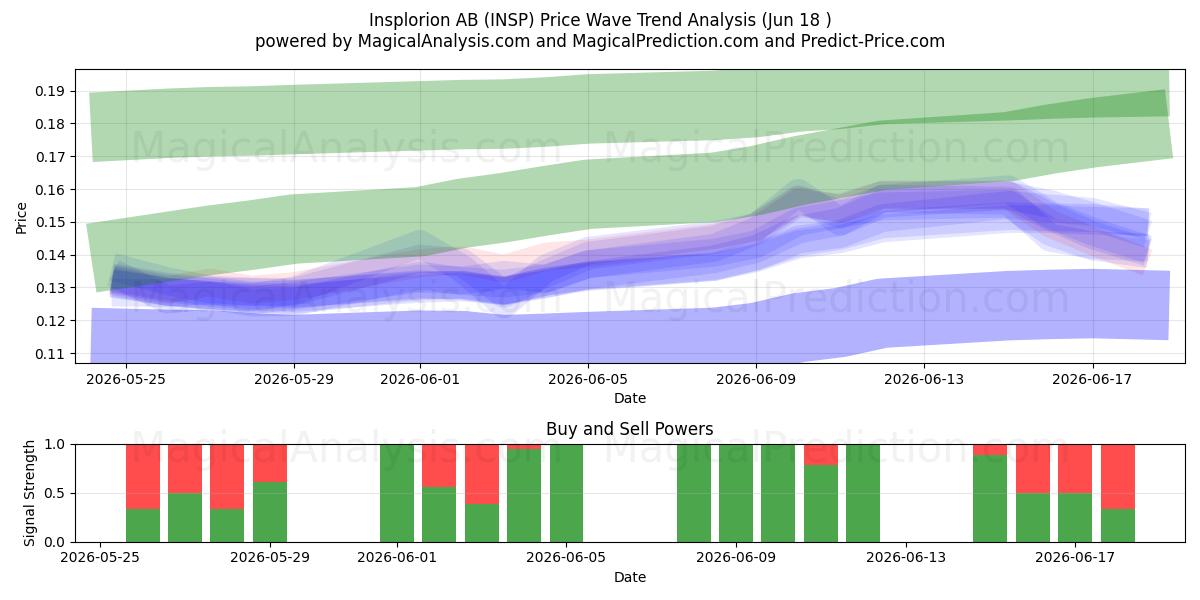Click 2026-06-05 on the price chart axis
Screen dimensions: 1200x600
[588, 378]
